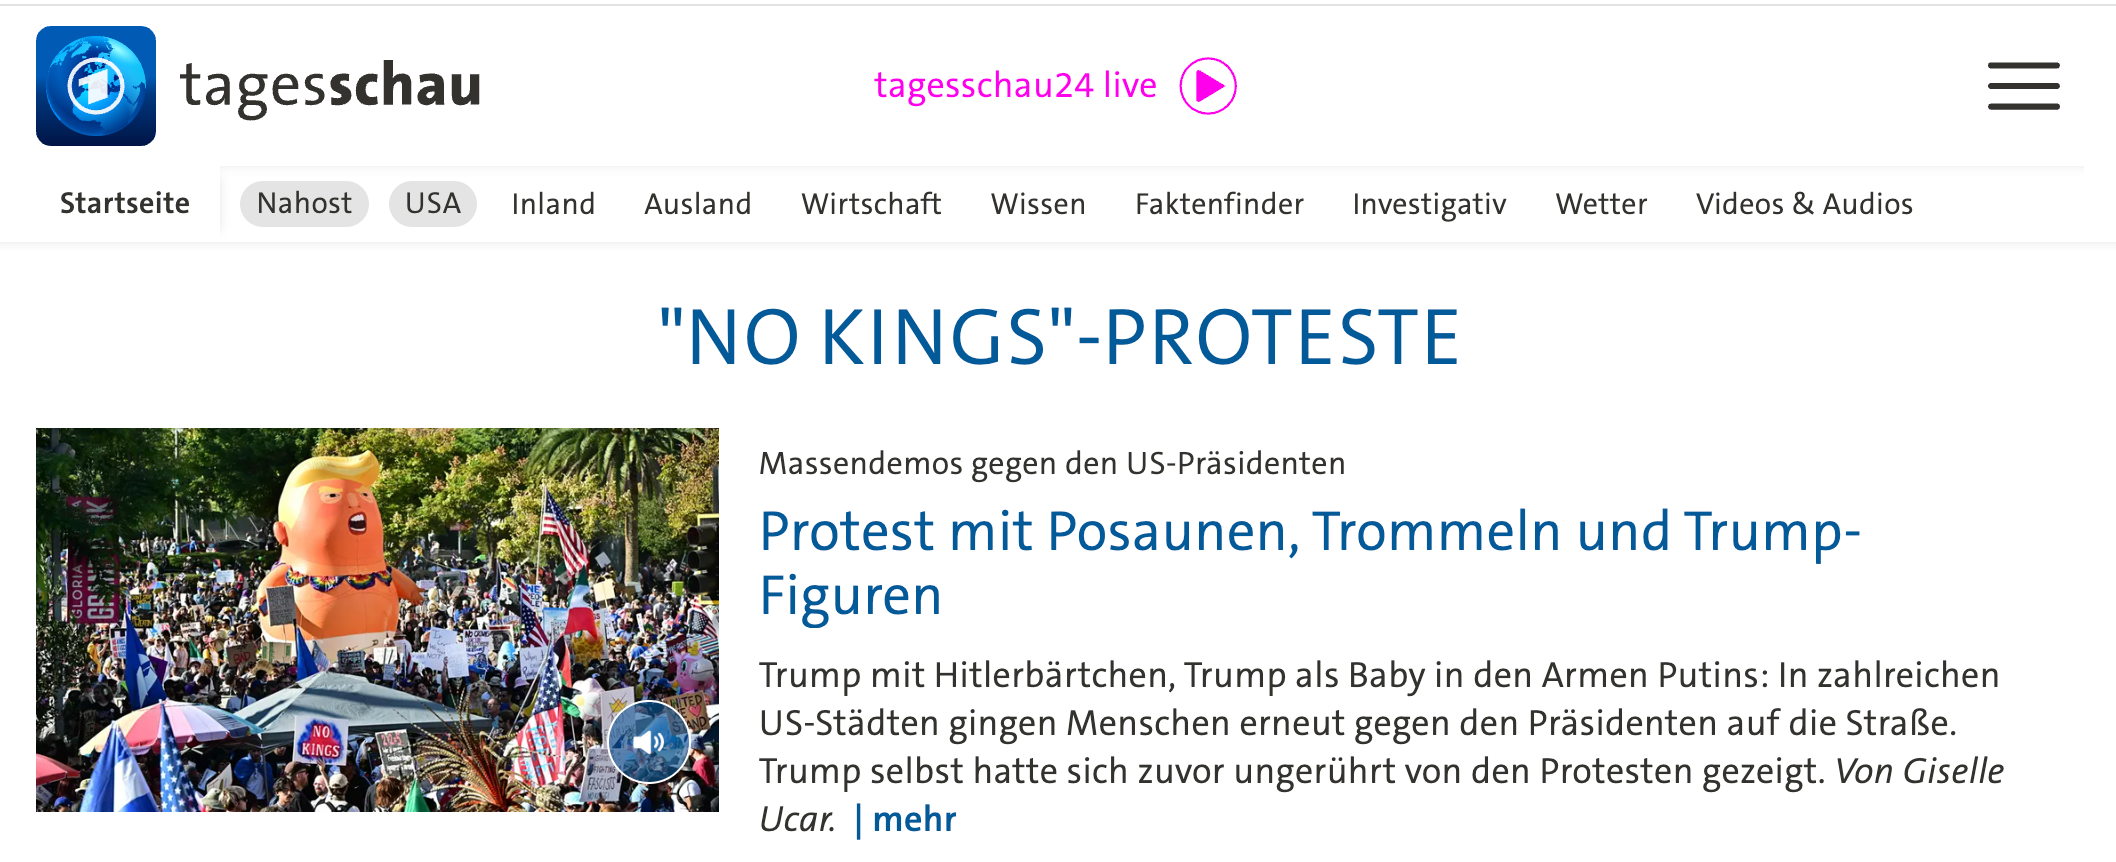
Task: Click the tagesschau24 live text link
Action: click(x=1015, y=86)
